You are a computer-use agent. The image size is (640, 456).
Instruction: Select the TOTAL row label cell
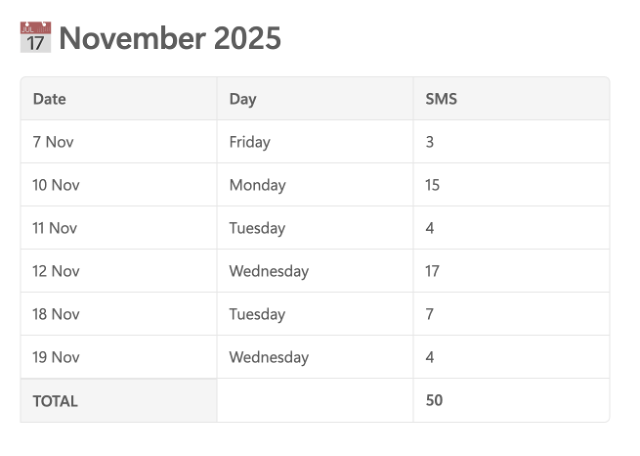coord(119,400)
